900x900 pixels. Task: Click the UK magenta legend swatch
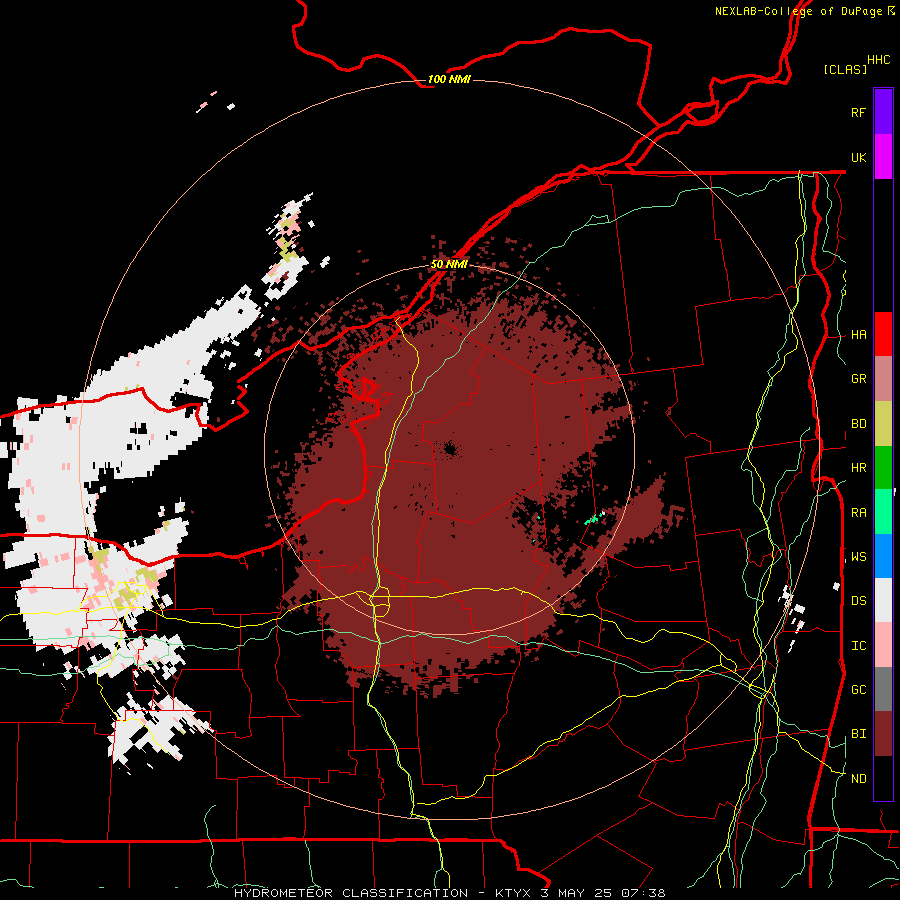click(x=883, y=157)
